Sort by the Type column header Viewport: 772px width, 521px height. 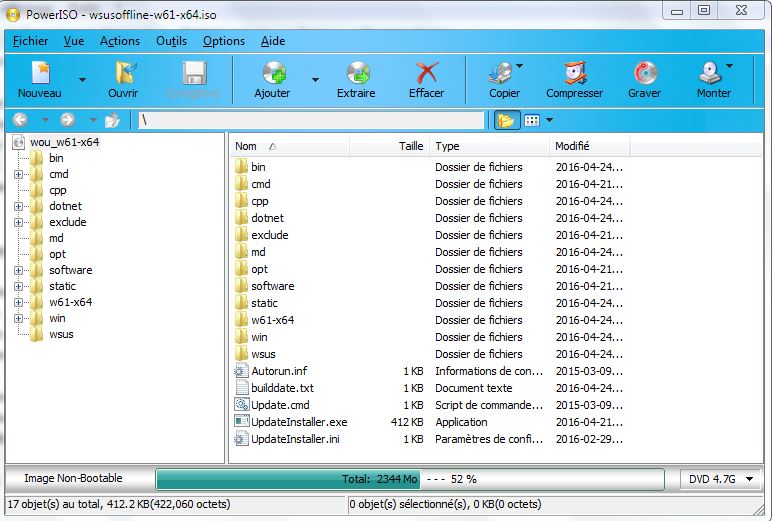point(489,146)
